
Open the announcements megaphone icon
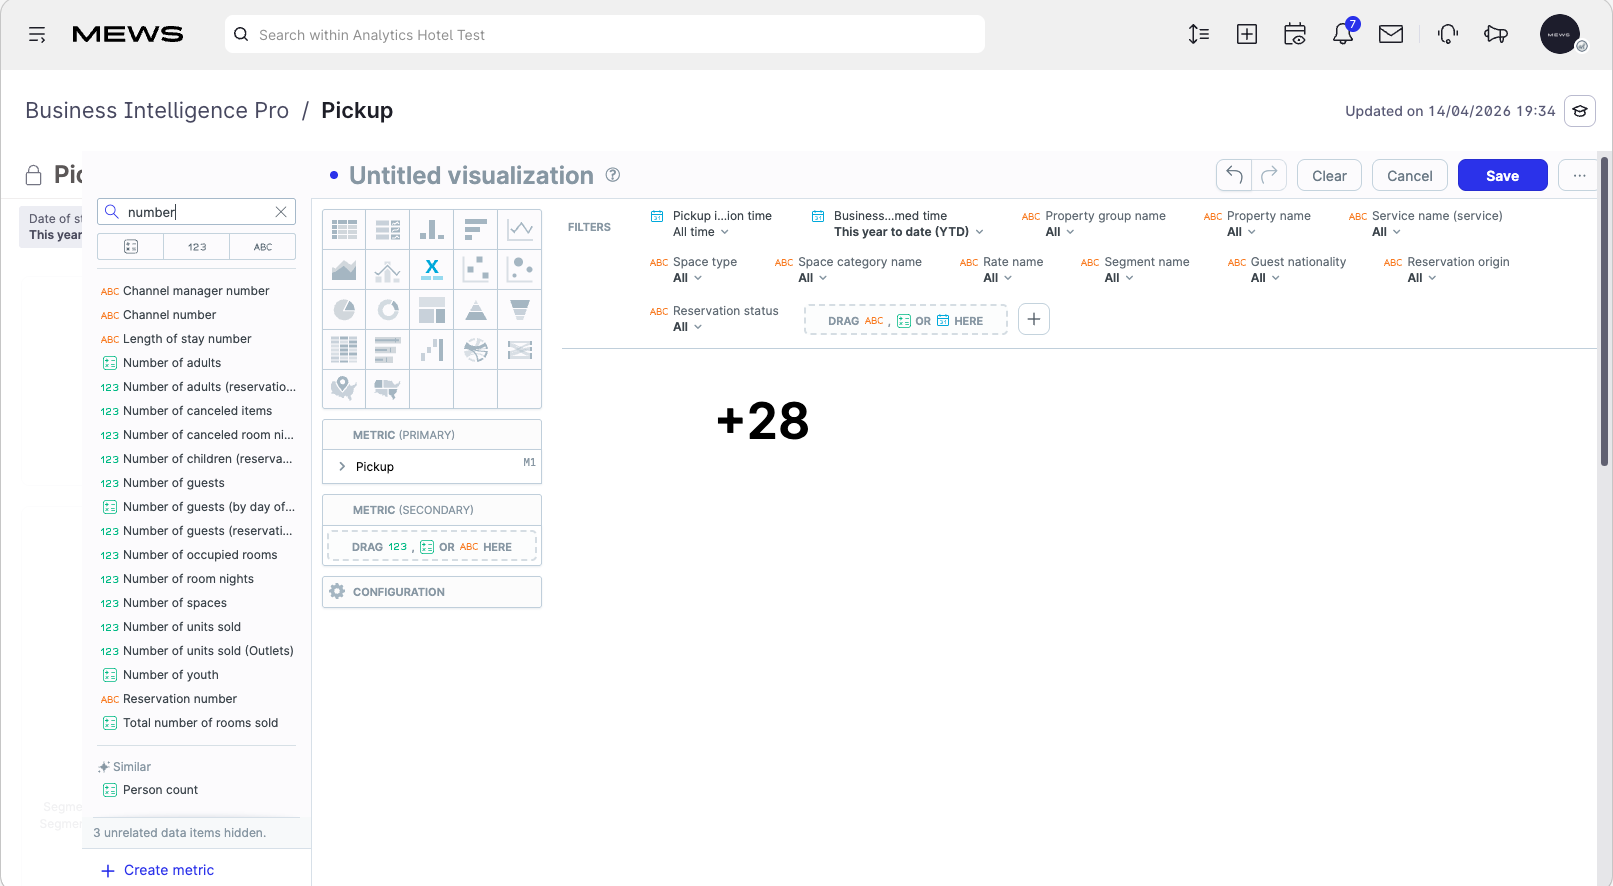[x=1496, y=34]
